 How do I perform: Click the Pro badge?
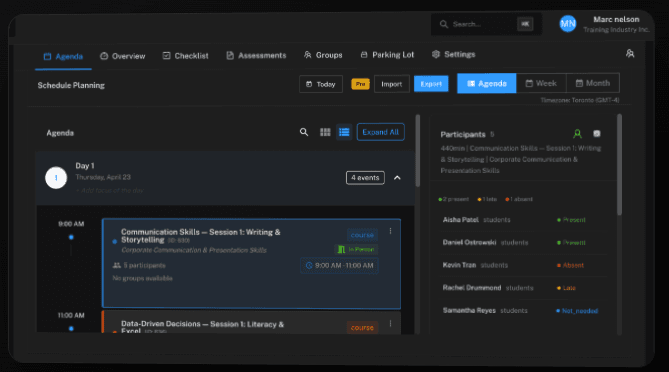click(361, 84)
